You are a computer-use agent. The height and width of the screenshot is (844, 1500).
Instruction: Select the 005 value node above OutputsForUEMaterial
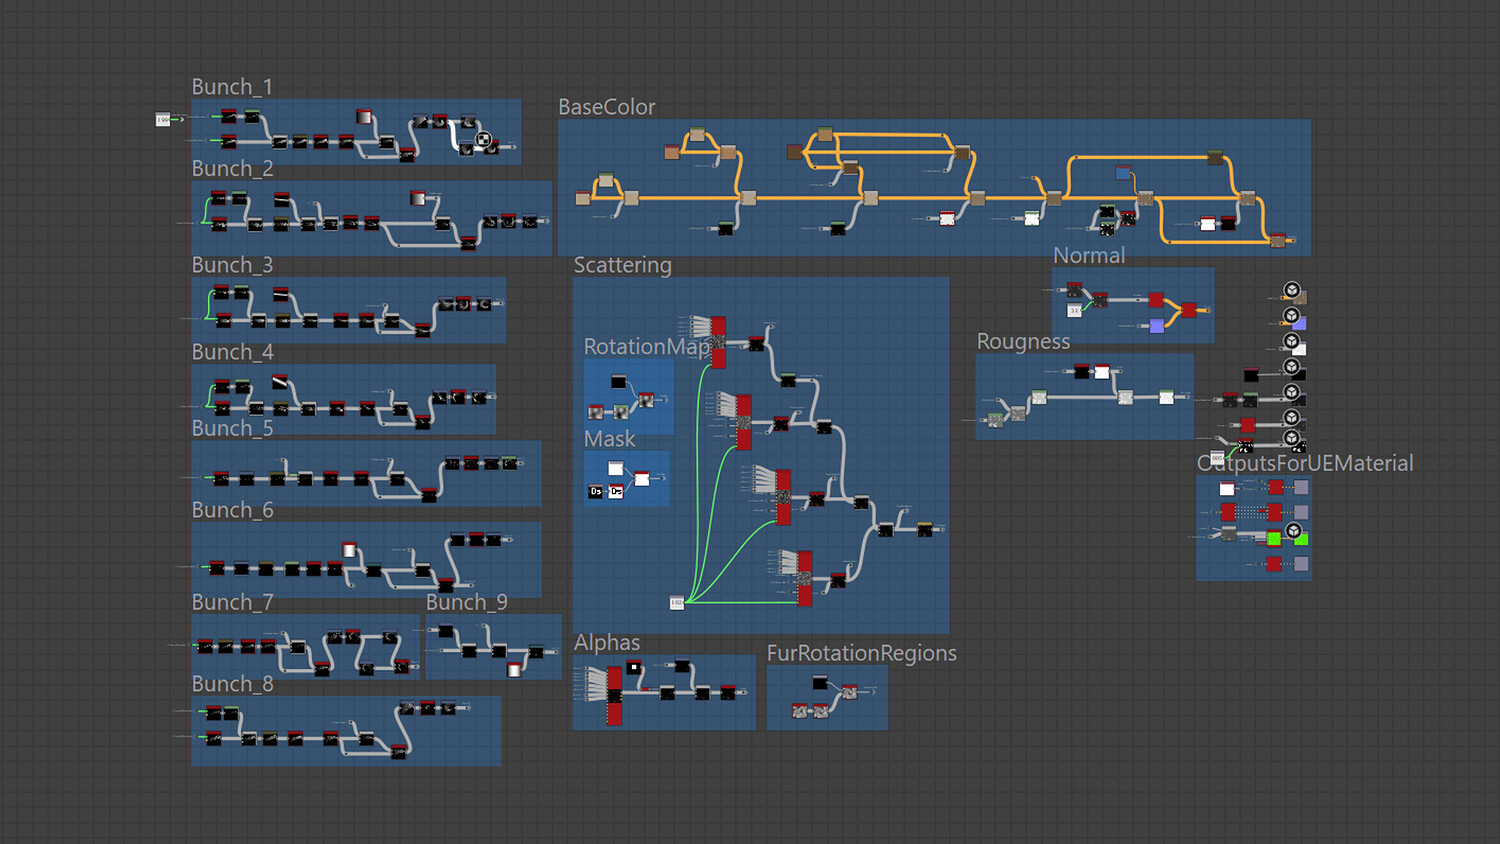point(1217,458)
